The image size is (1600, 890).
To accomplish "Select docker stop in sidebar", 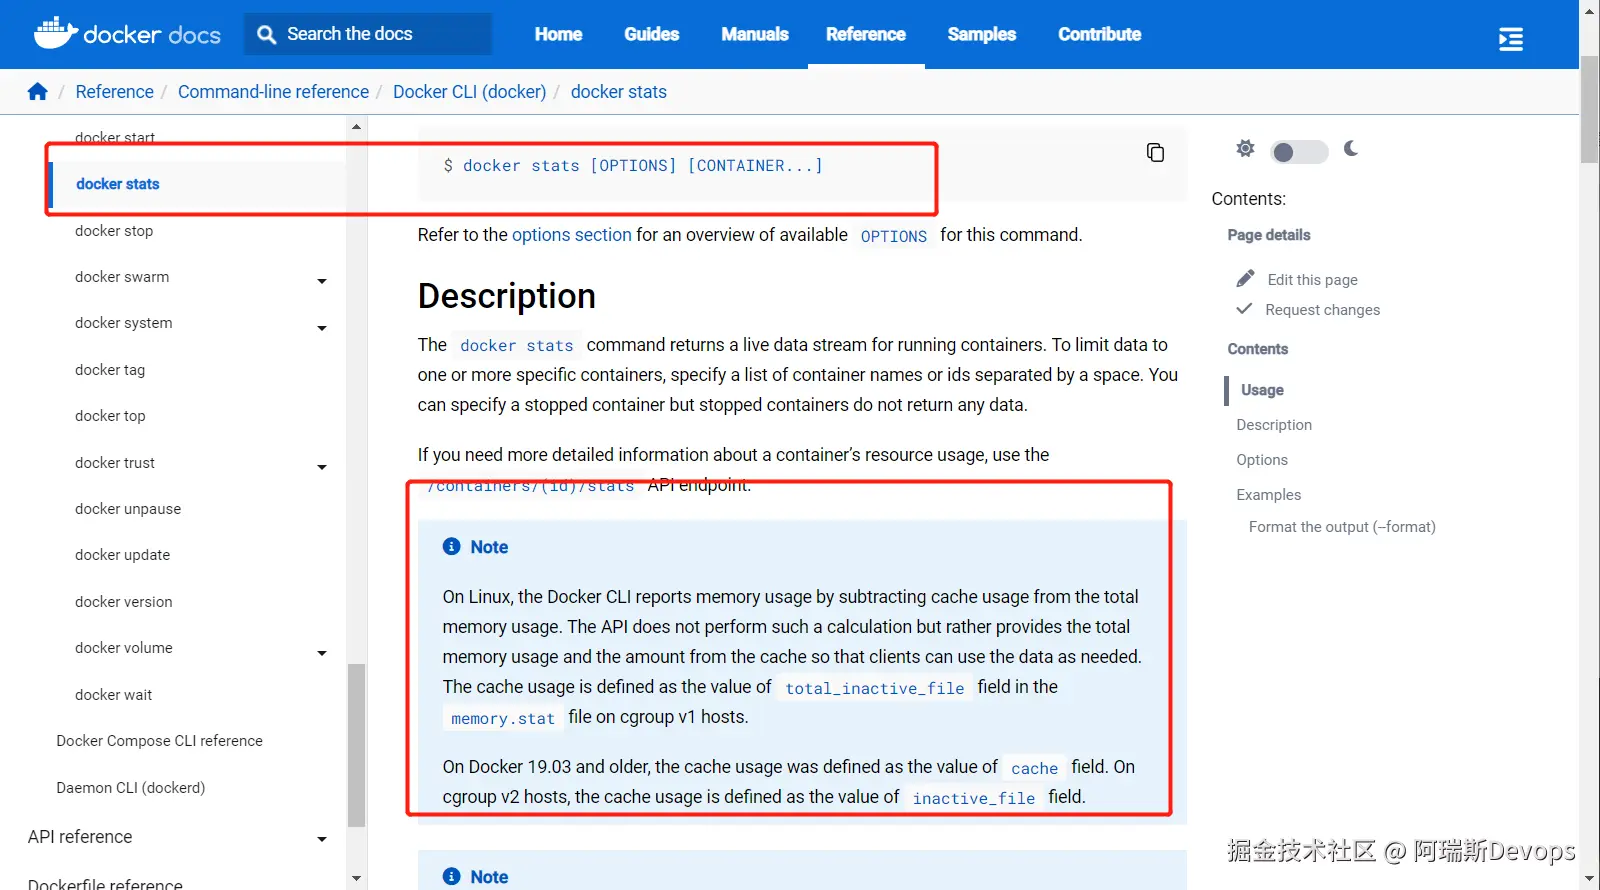I will click(114, 231).
